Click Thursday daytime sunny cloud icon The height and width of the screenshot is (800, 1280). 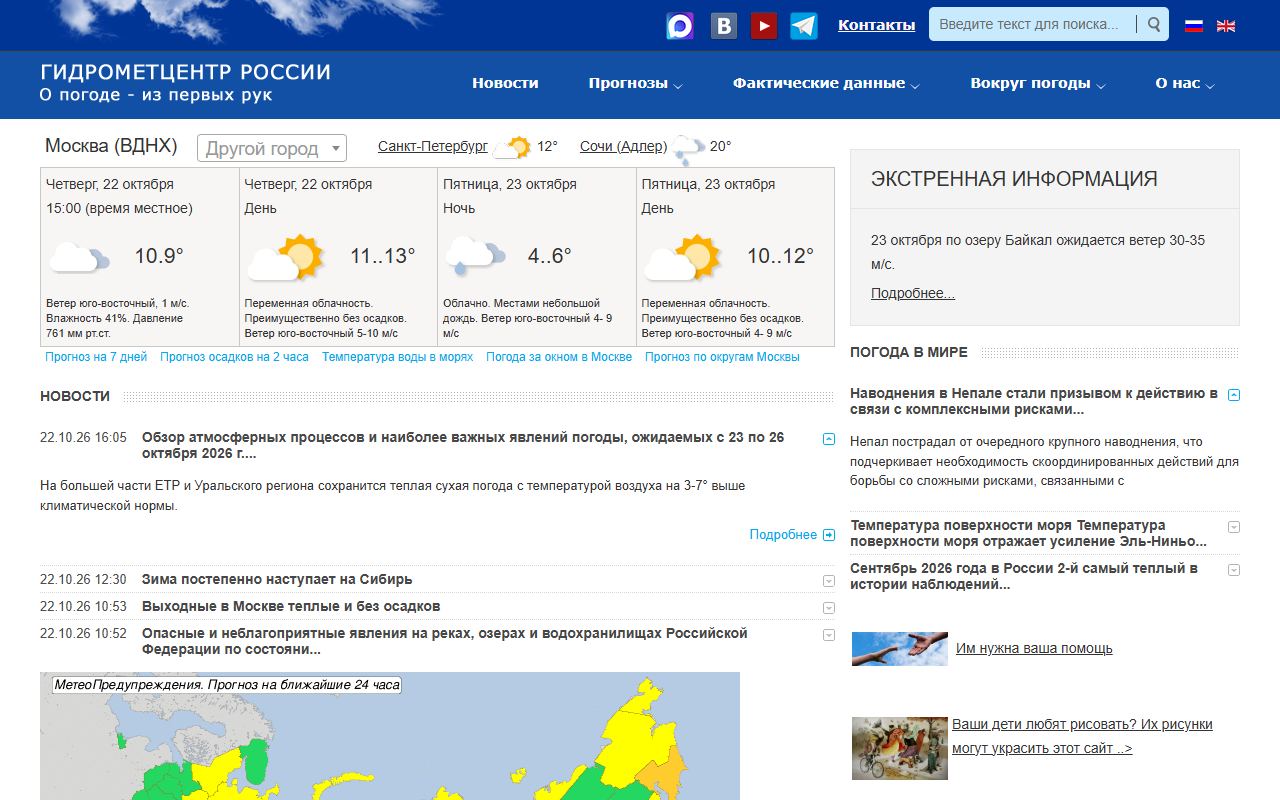286,258
